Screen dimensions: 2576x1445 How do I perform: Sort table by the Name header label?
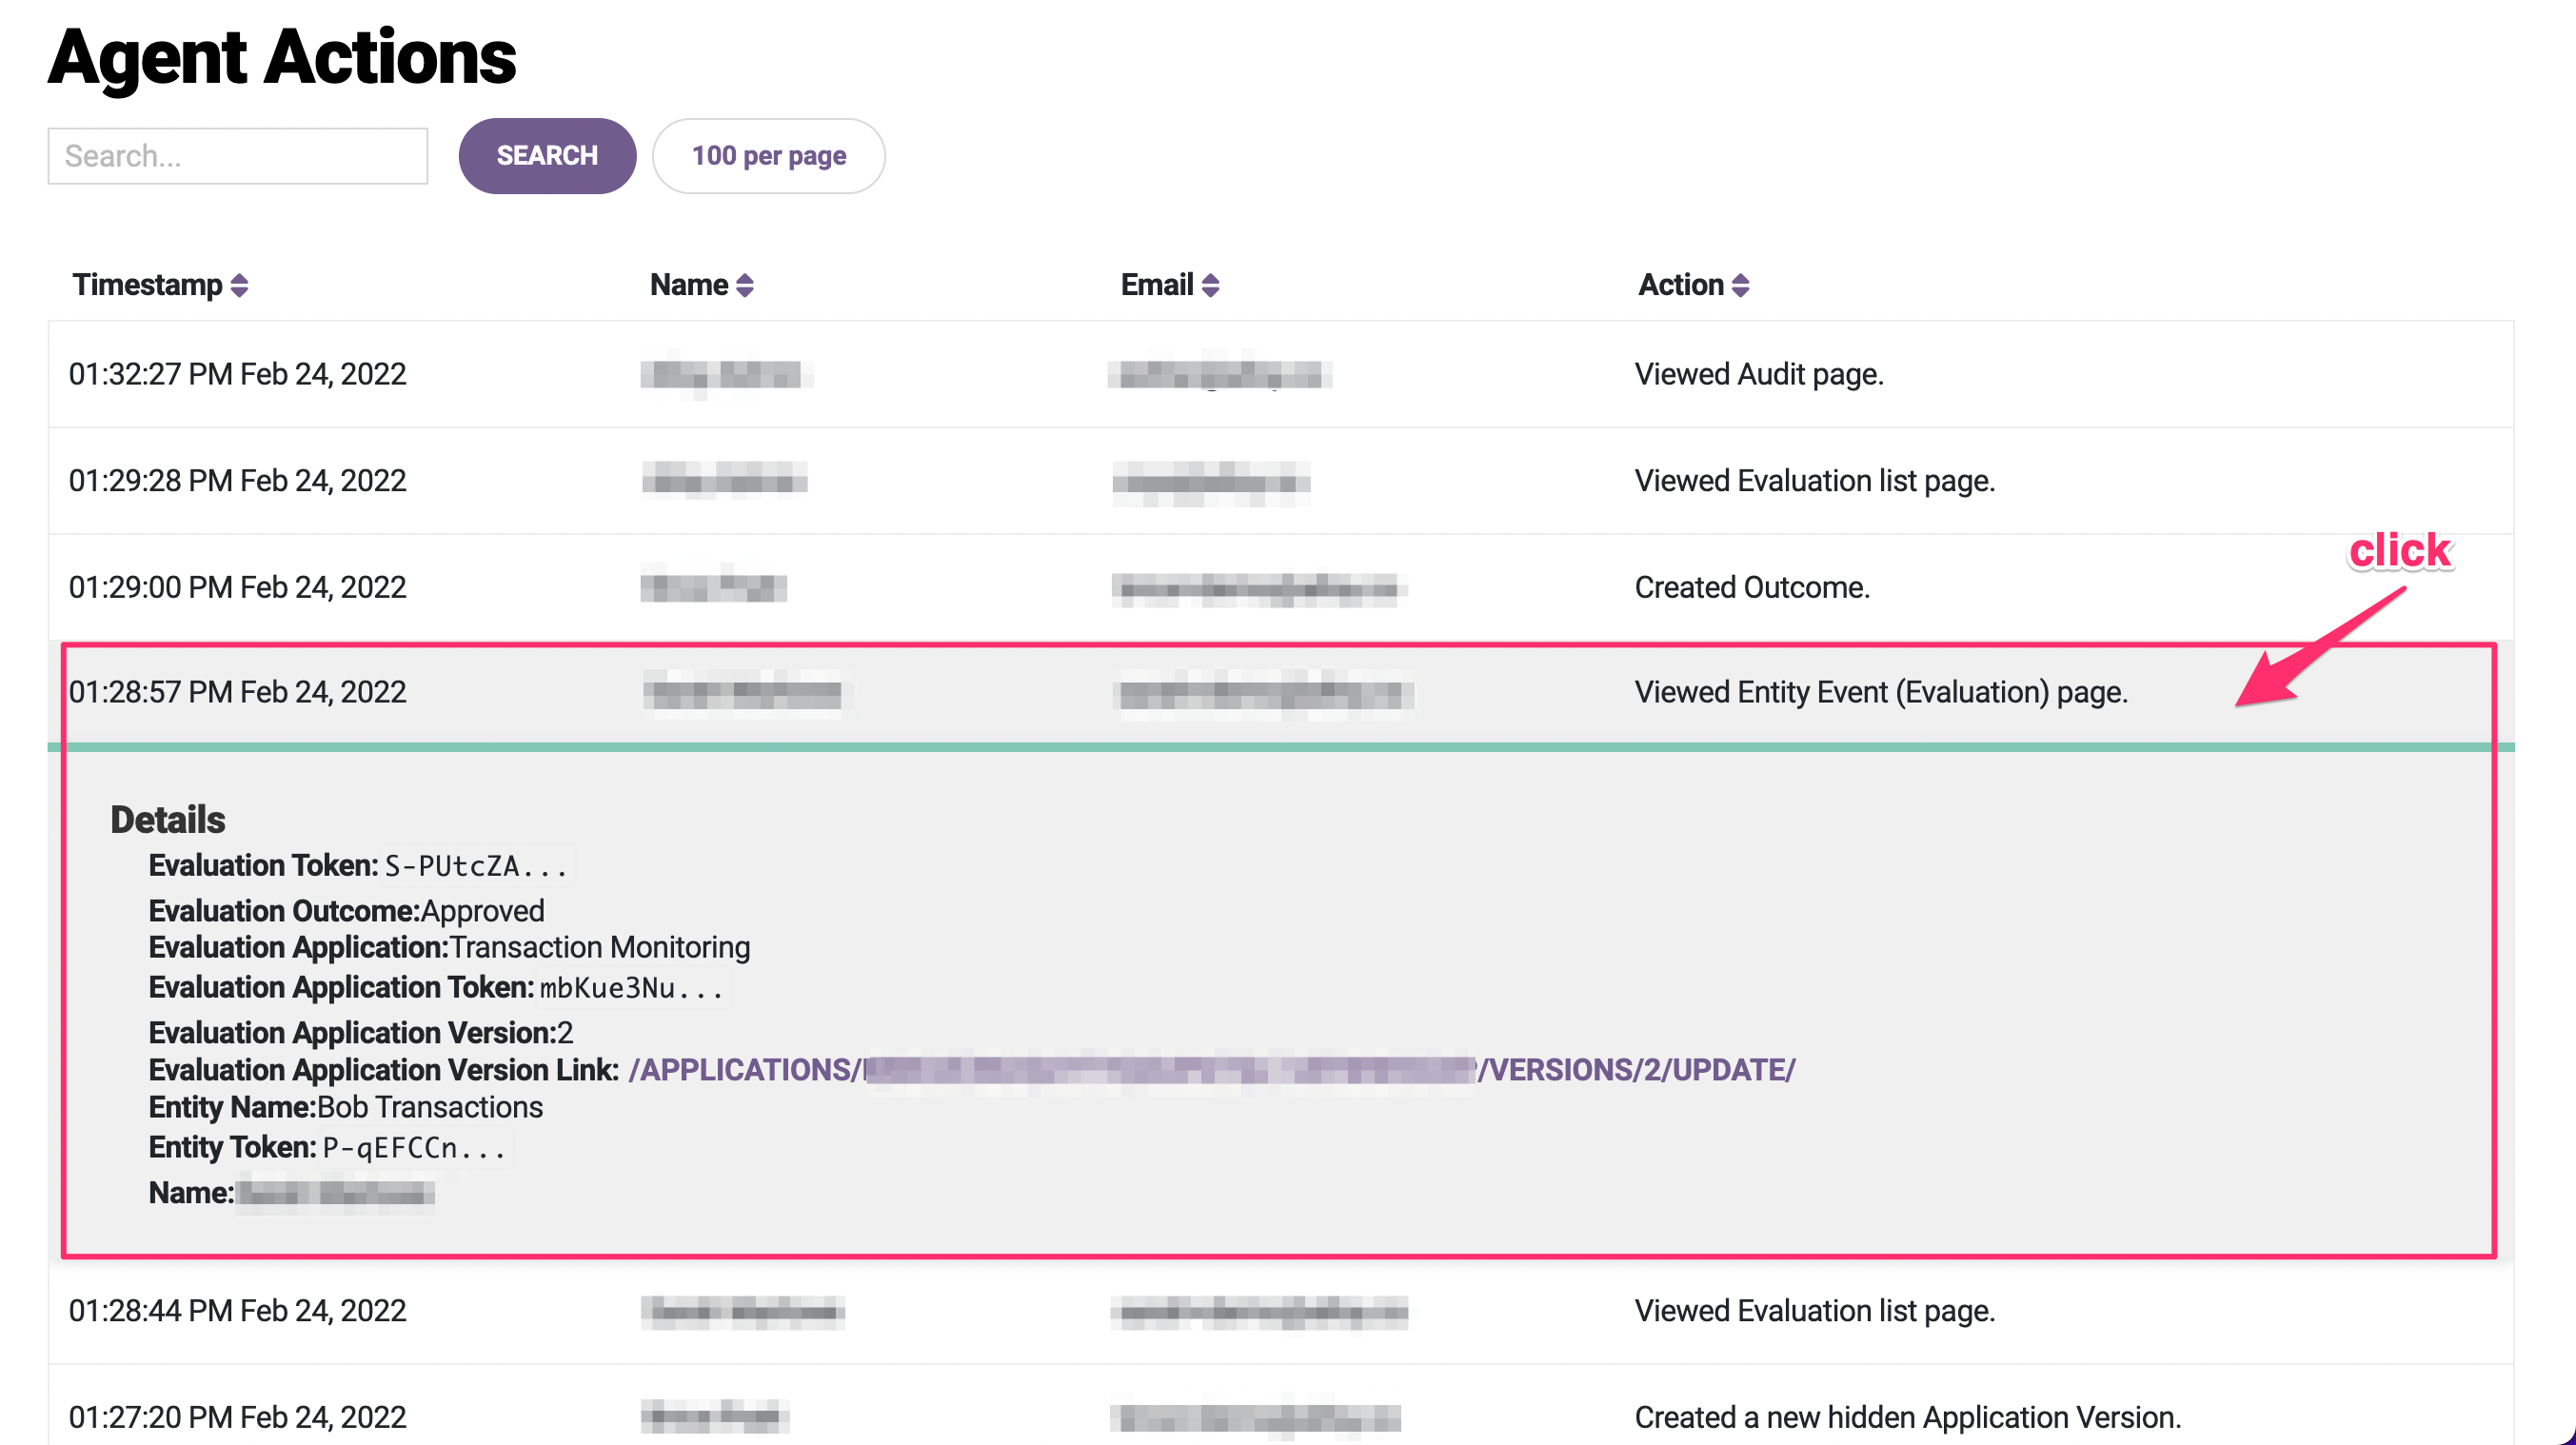pos(689,286)
